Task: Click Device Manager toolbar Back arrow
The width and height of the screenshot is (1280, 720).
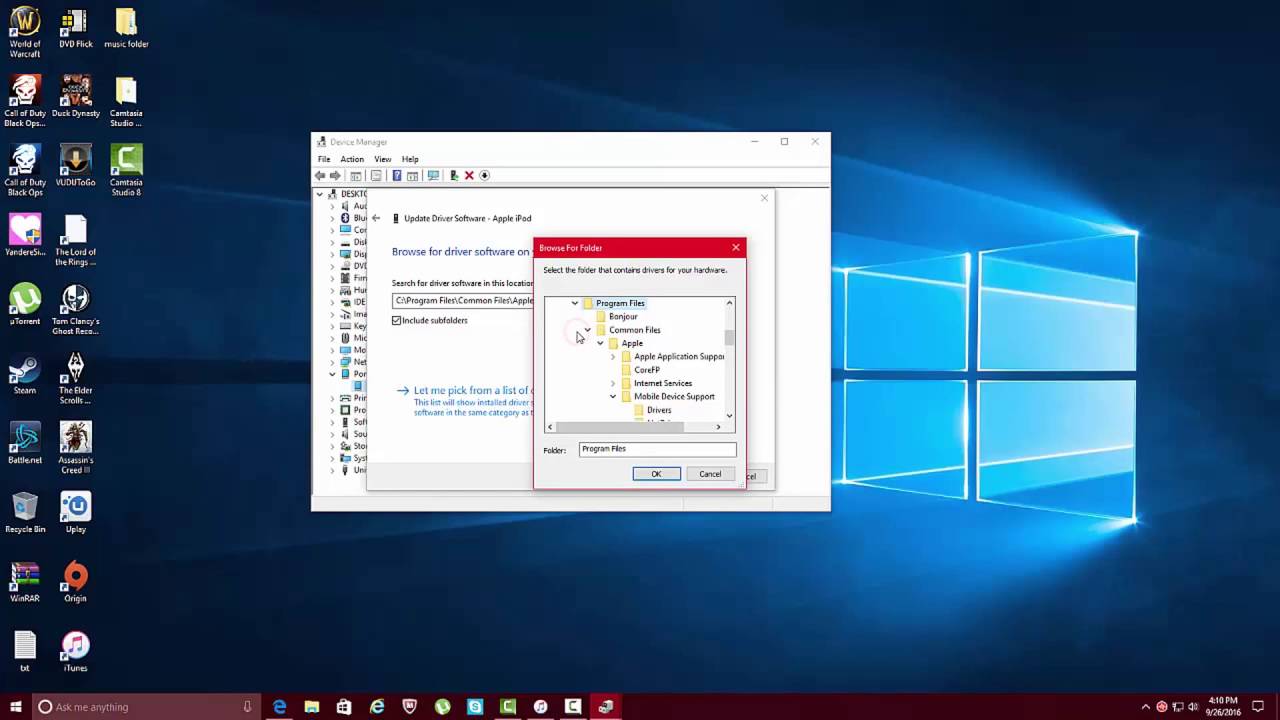Action: pos(320,175)
